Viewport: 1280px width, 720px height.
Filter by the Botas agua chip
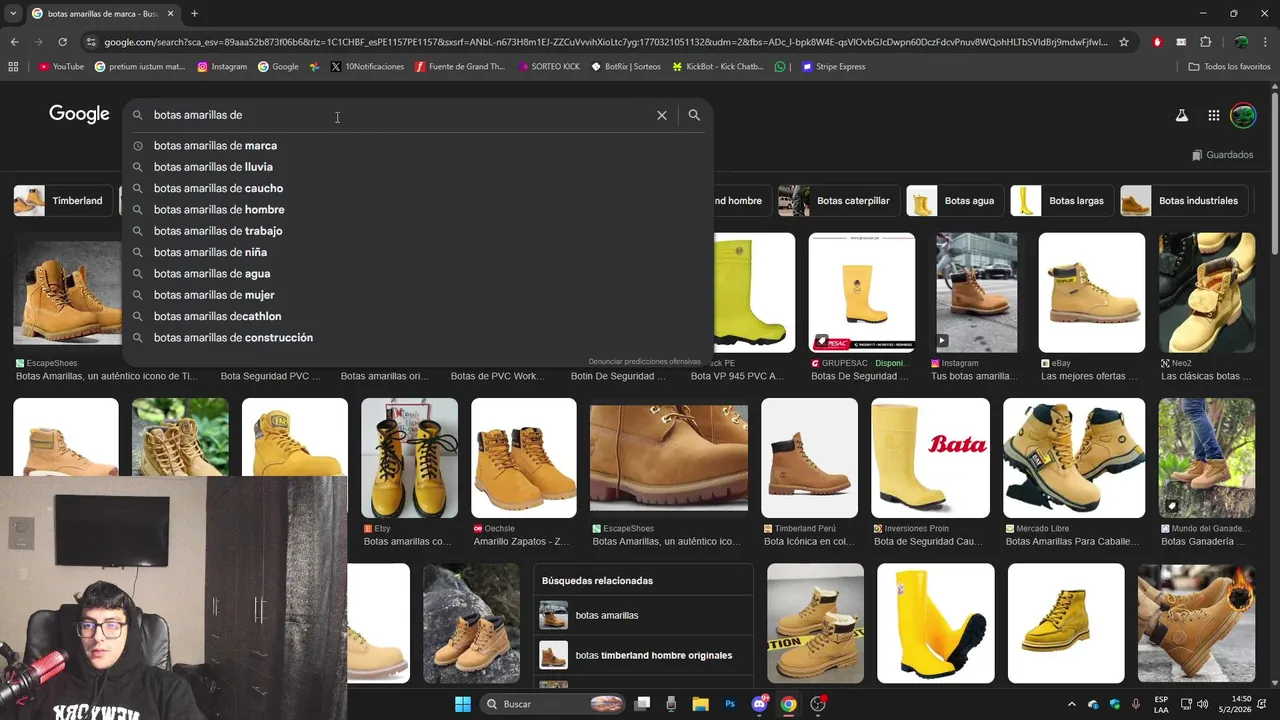(x=953, y=201)
